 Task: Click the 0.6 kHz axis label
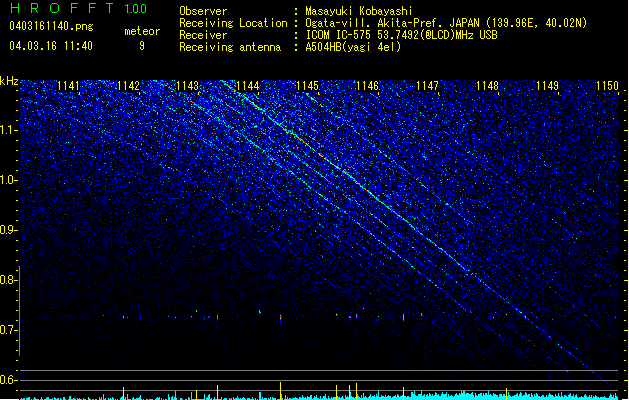pyautogui.click(x=9, y=380)
